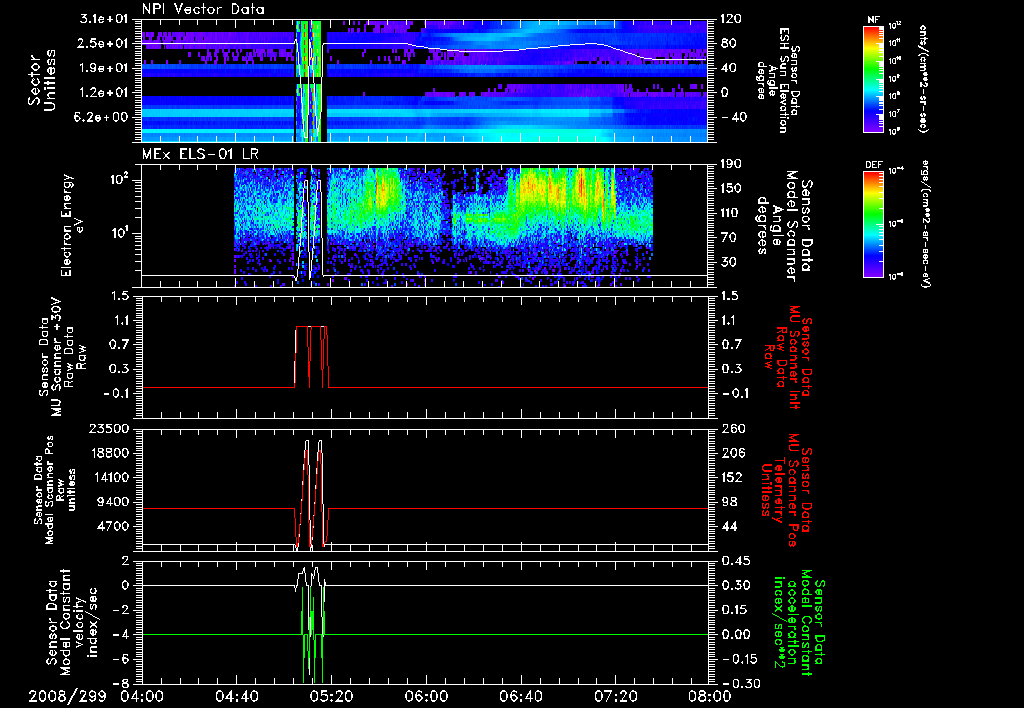
Task: Click the white "Model Scanner Angle degrees" axis label
Action: click(x=784, y=226)
